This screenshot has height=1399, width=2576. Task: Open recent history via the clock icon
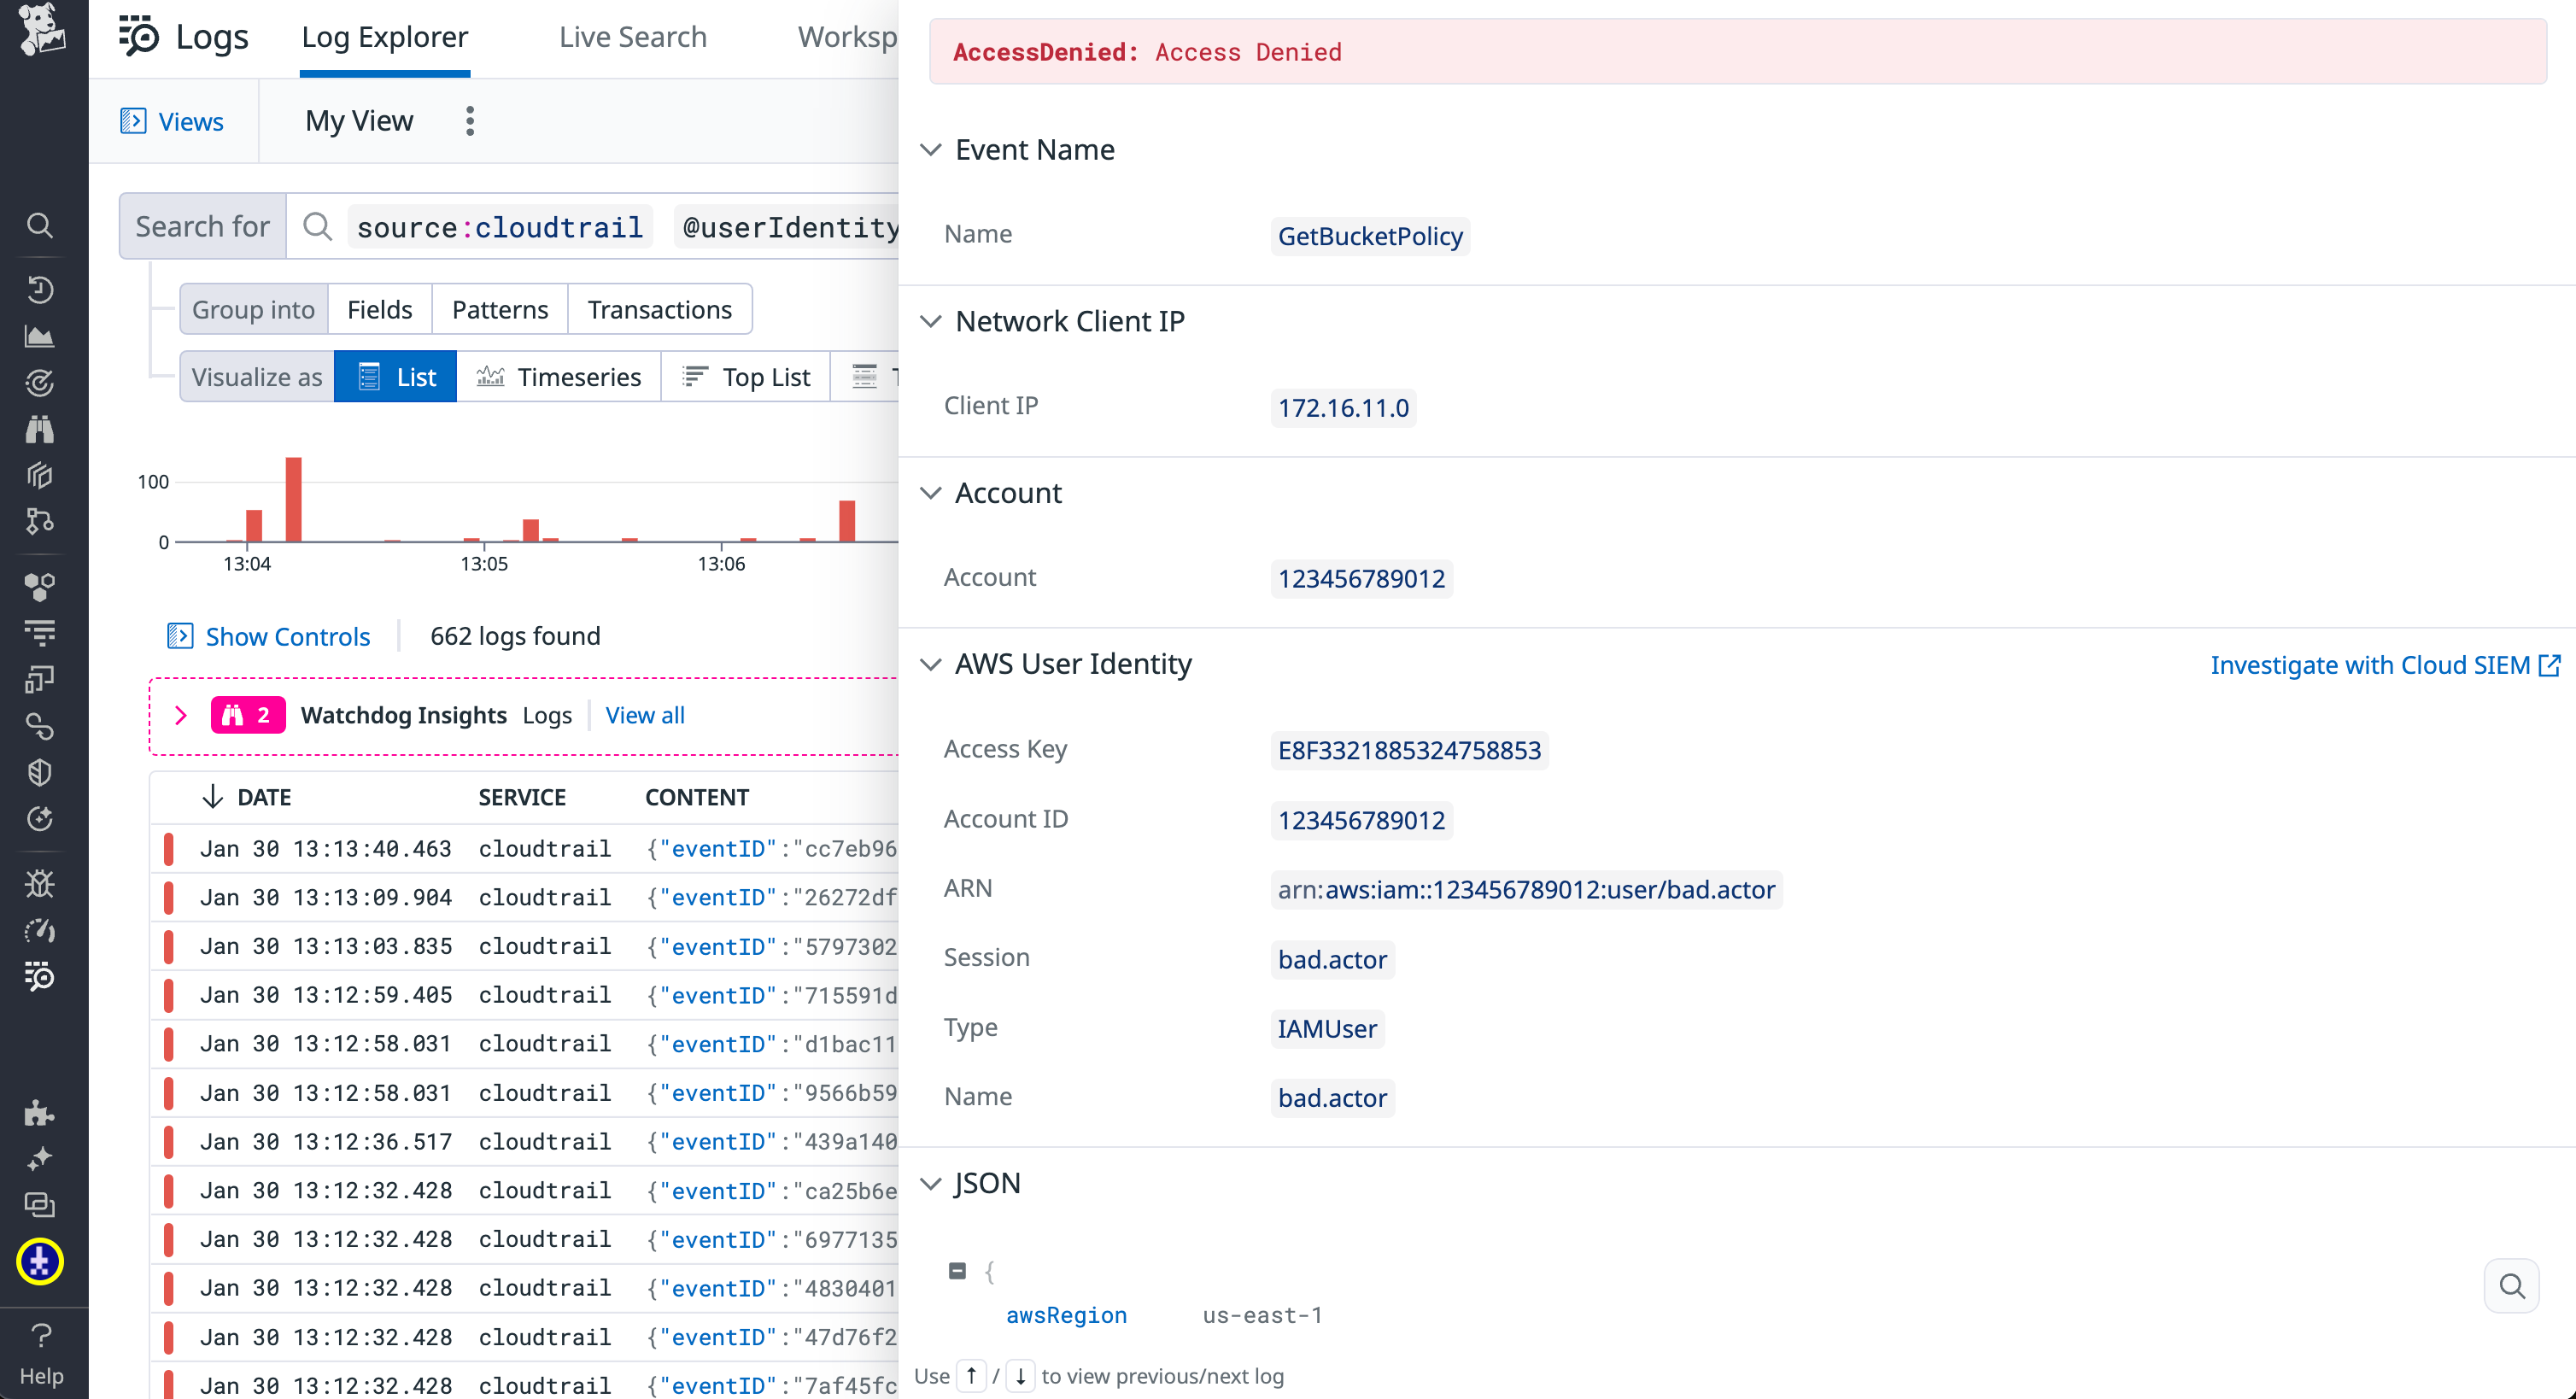40,290
